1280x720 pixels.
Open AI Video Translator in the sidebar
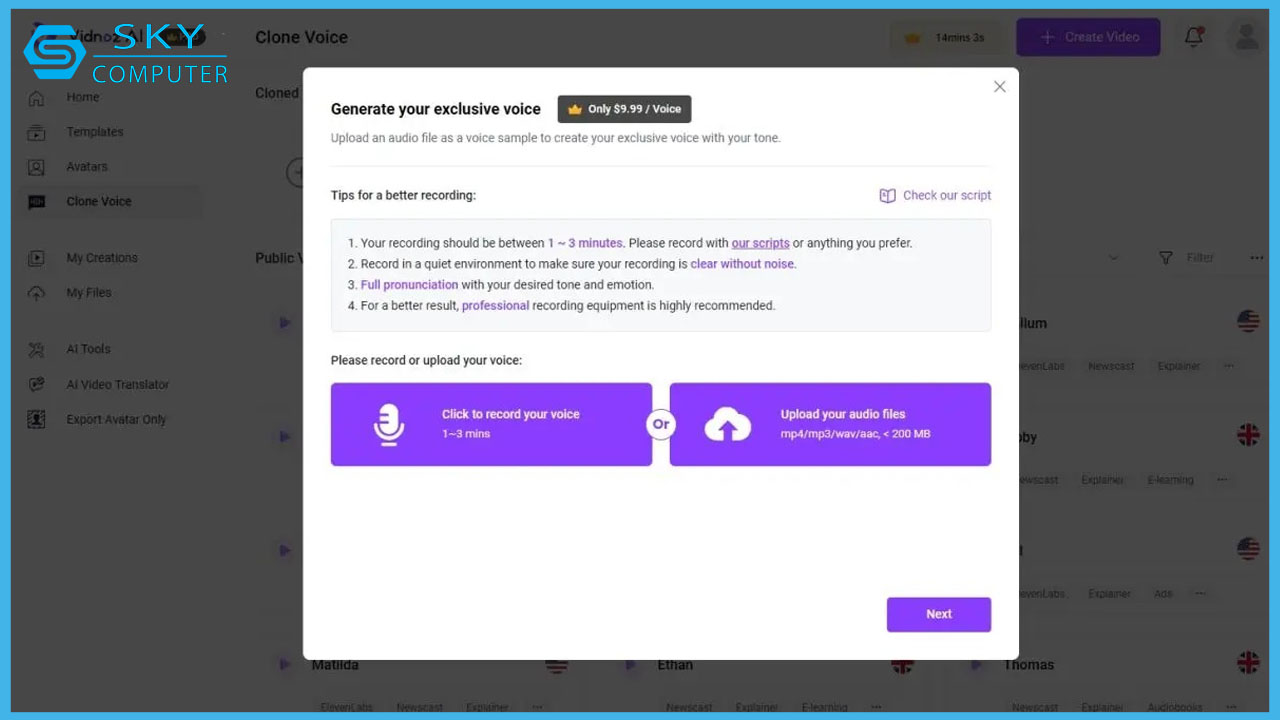tap(118, 385)
